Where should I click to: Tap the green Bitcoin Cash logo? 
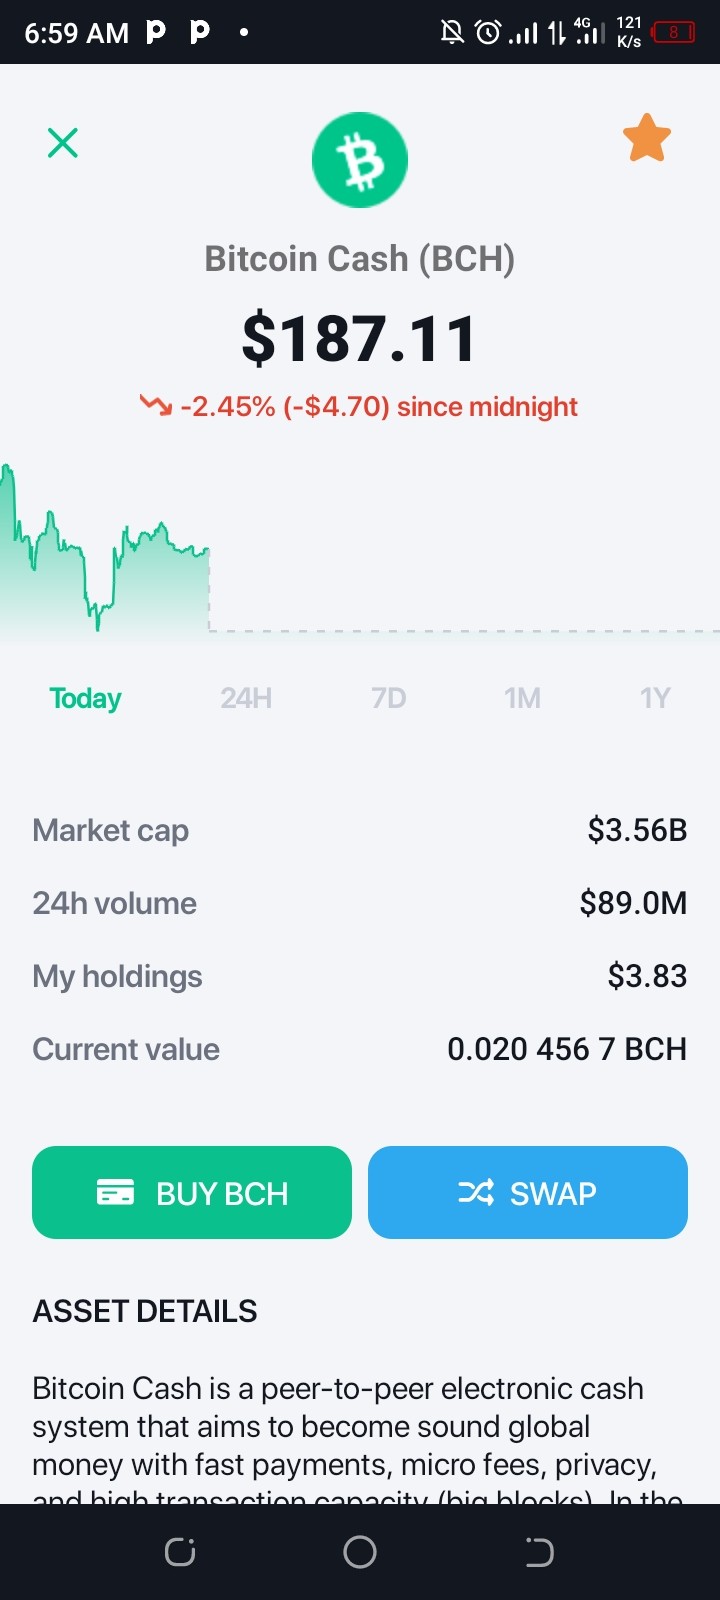pyautogui.click(x=360, y=160)
